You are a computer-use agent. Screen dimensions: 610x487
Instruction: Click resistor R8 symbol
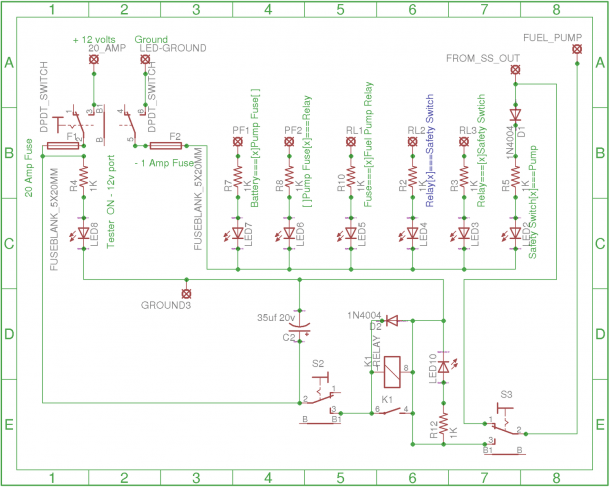pyautogui.click(x=289, y=177)
